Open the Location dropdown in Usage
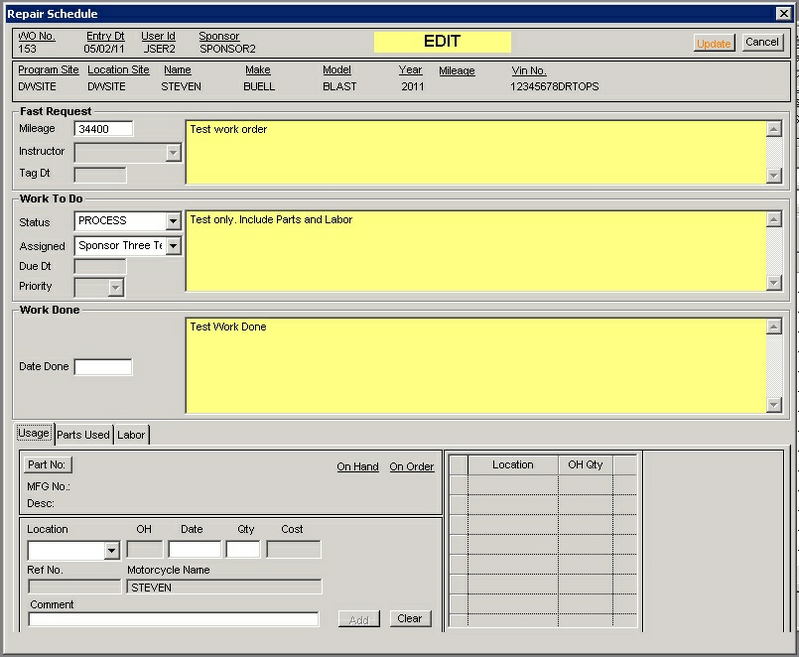This screenshot has width=799, height=657. pos(111,551)
